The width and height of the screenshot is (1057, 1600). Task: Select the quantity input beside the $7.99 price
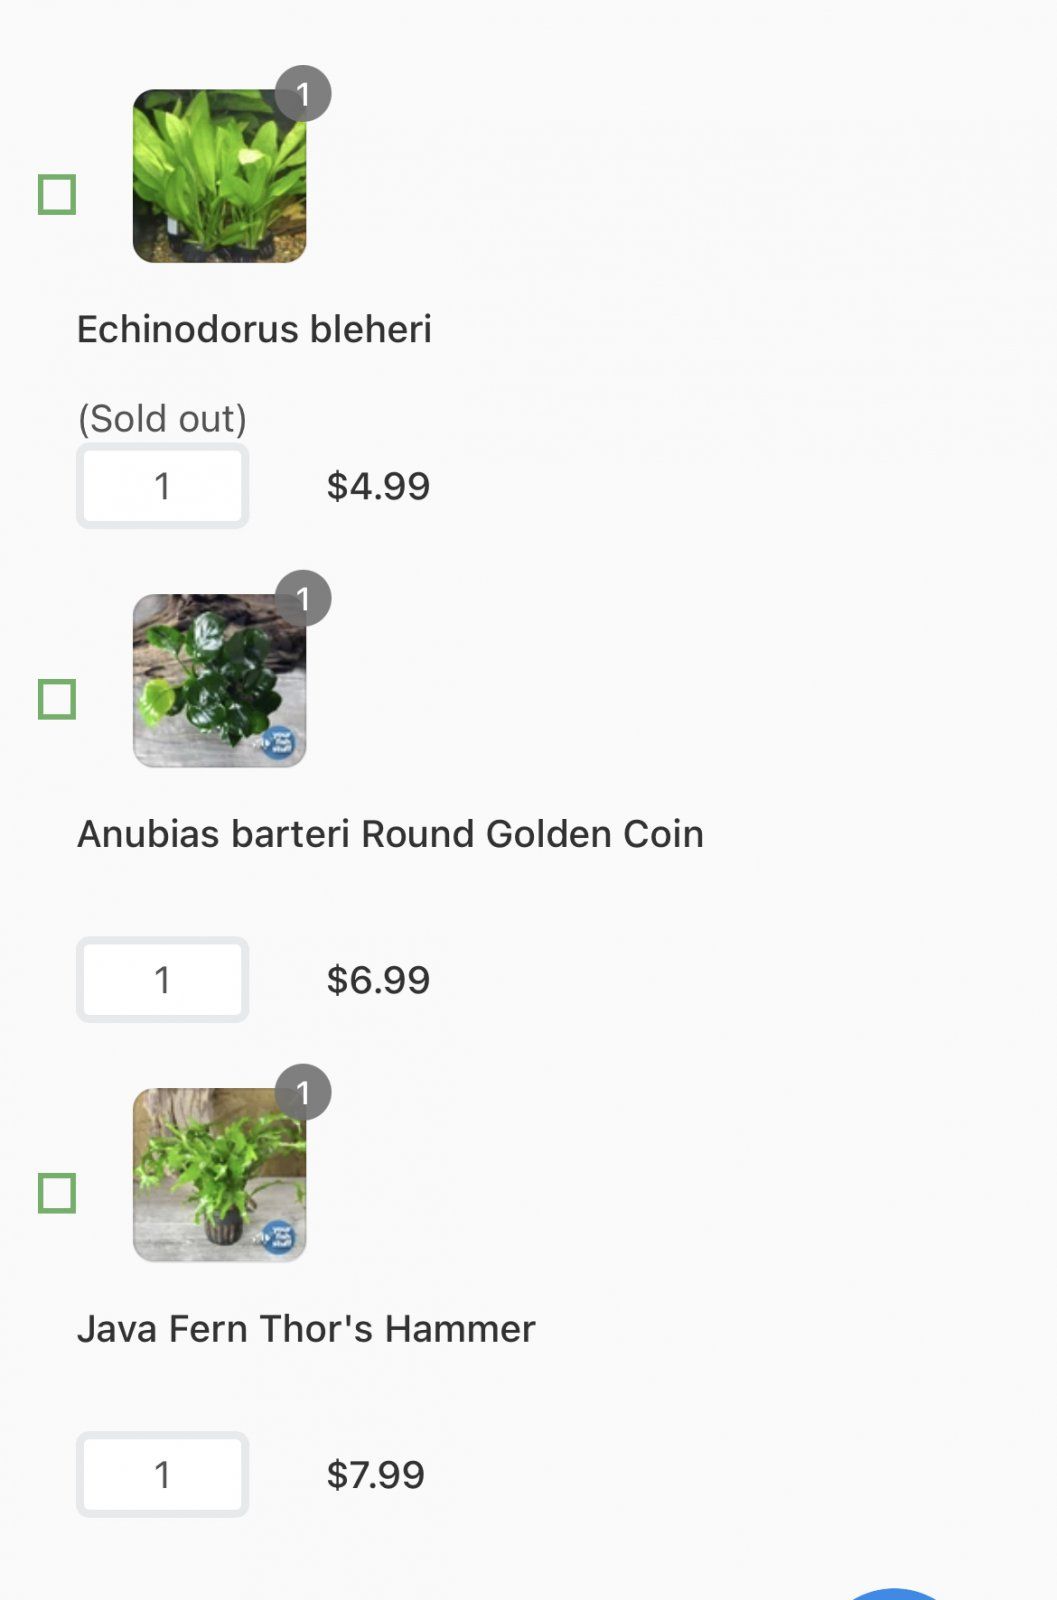coord(163,1474)
